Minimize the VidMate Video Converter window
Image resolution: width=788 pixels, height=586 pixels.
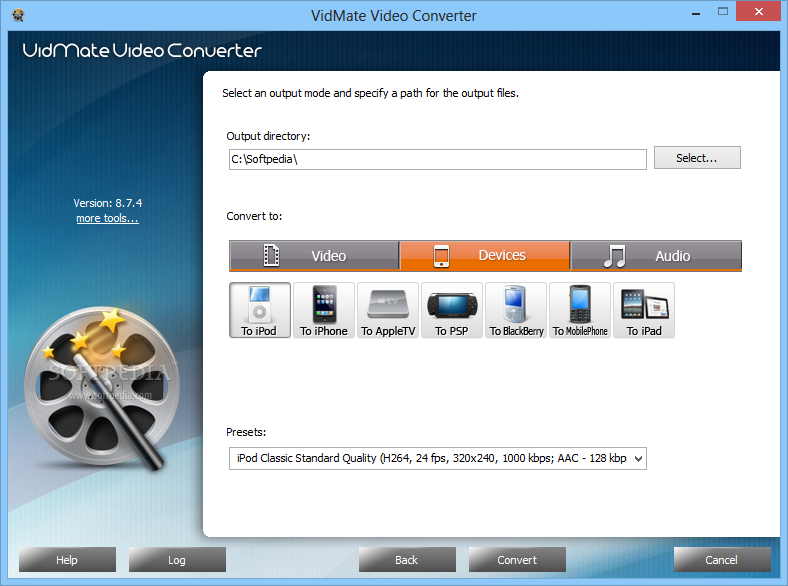coord(696,13)
